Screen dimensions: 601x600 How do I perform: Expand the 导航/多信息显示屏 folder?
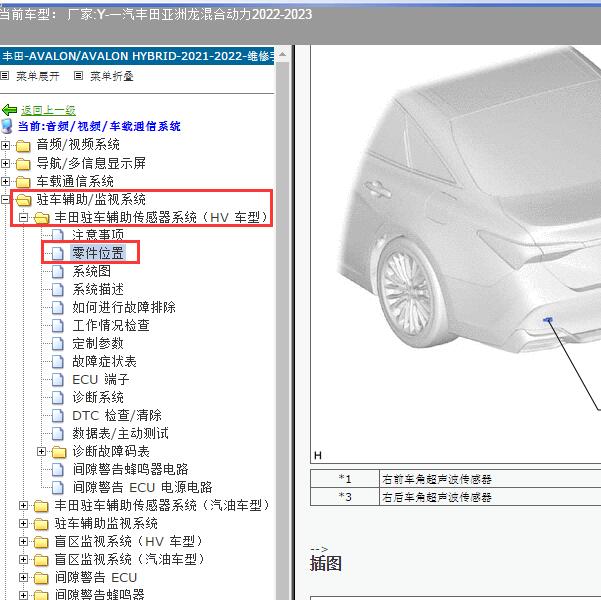(5, 163)
